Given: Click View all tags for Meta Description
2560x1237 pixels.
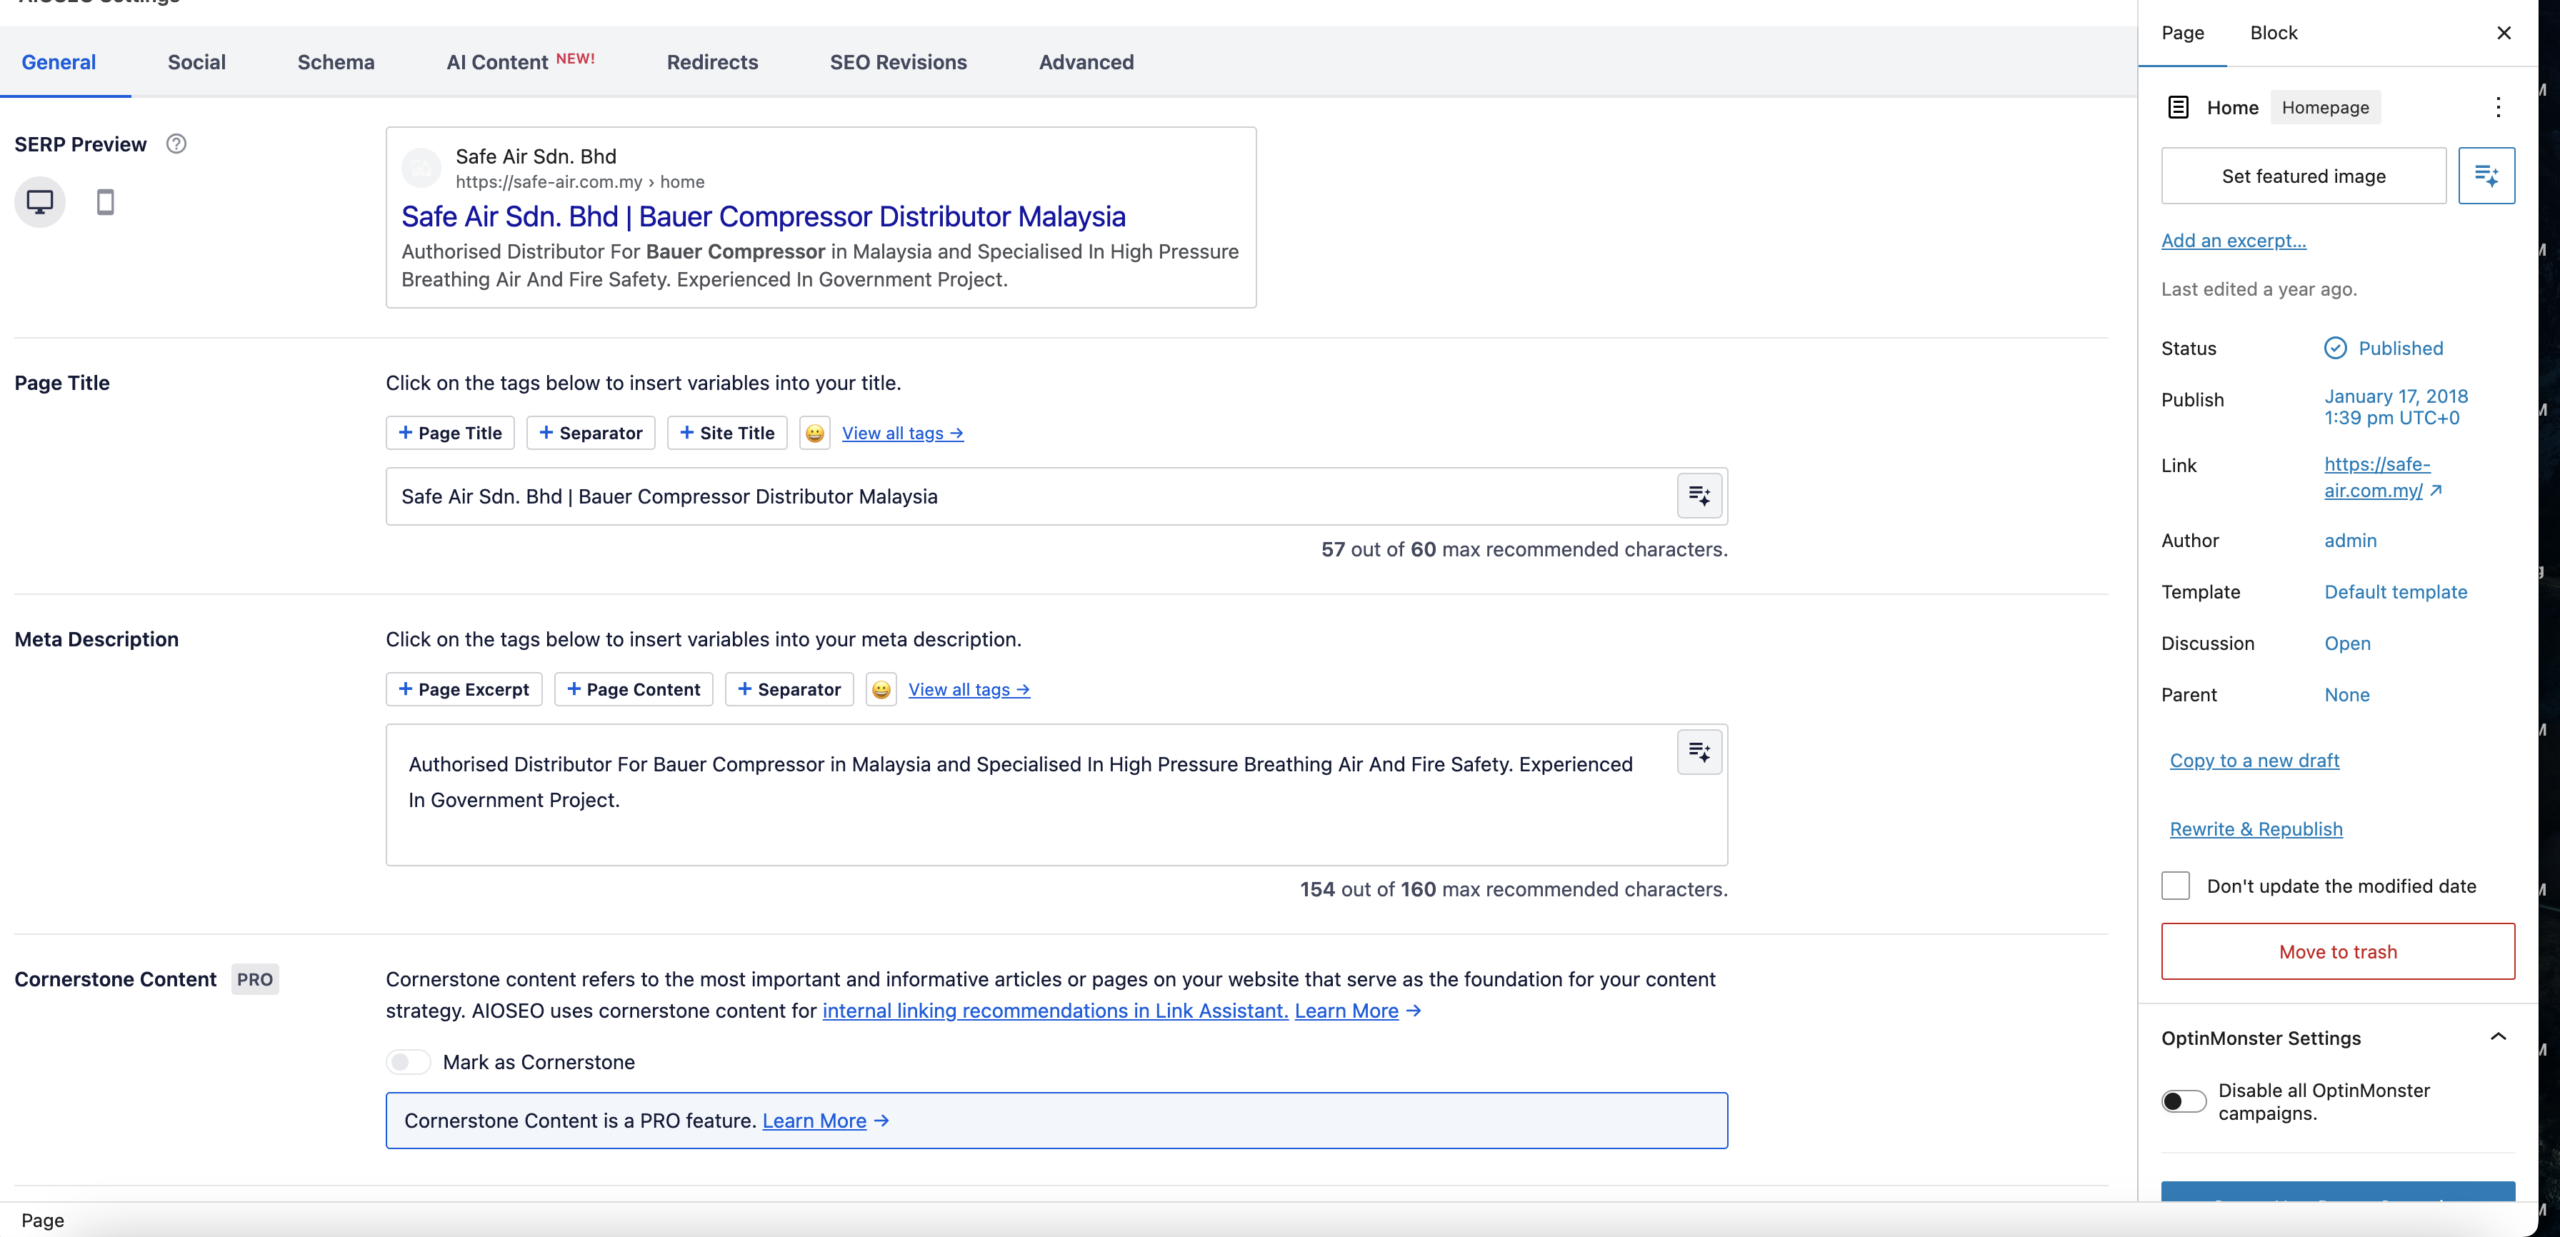Looking at the screenshot, I should click(969, 689).
